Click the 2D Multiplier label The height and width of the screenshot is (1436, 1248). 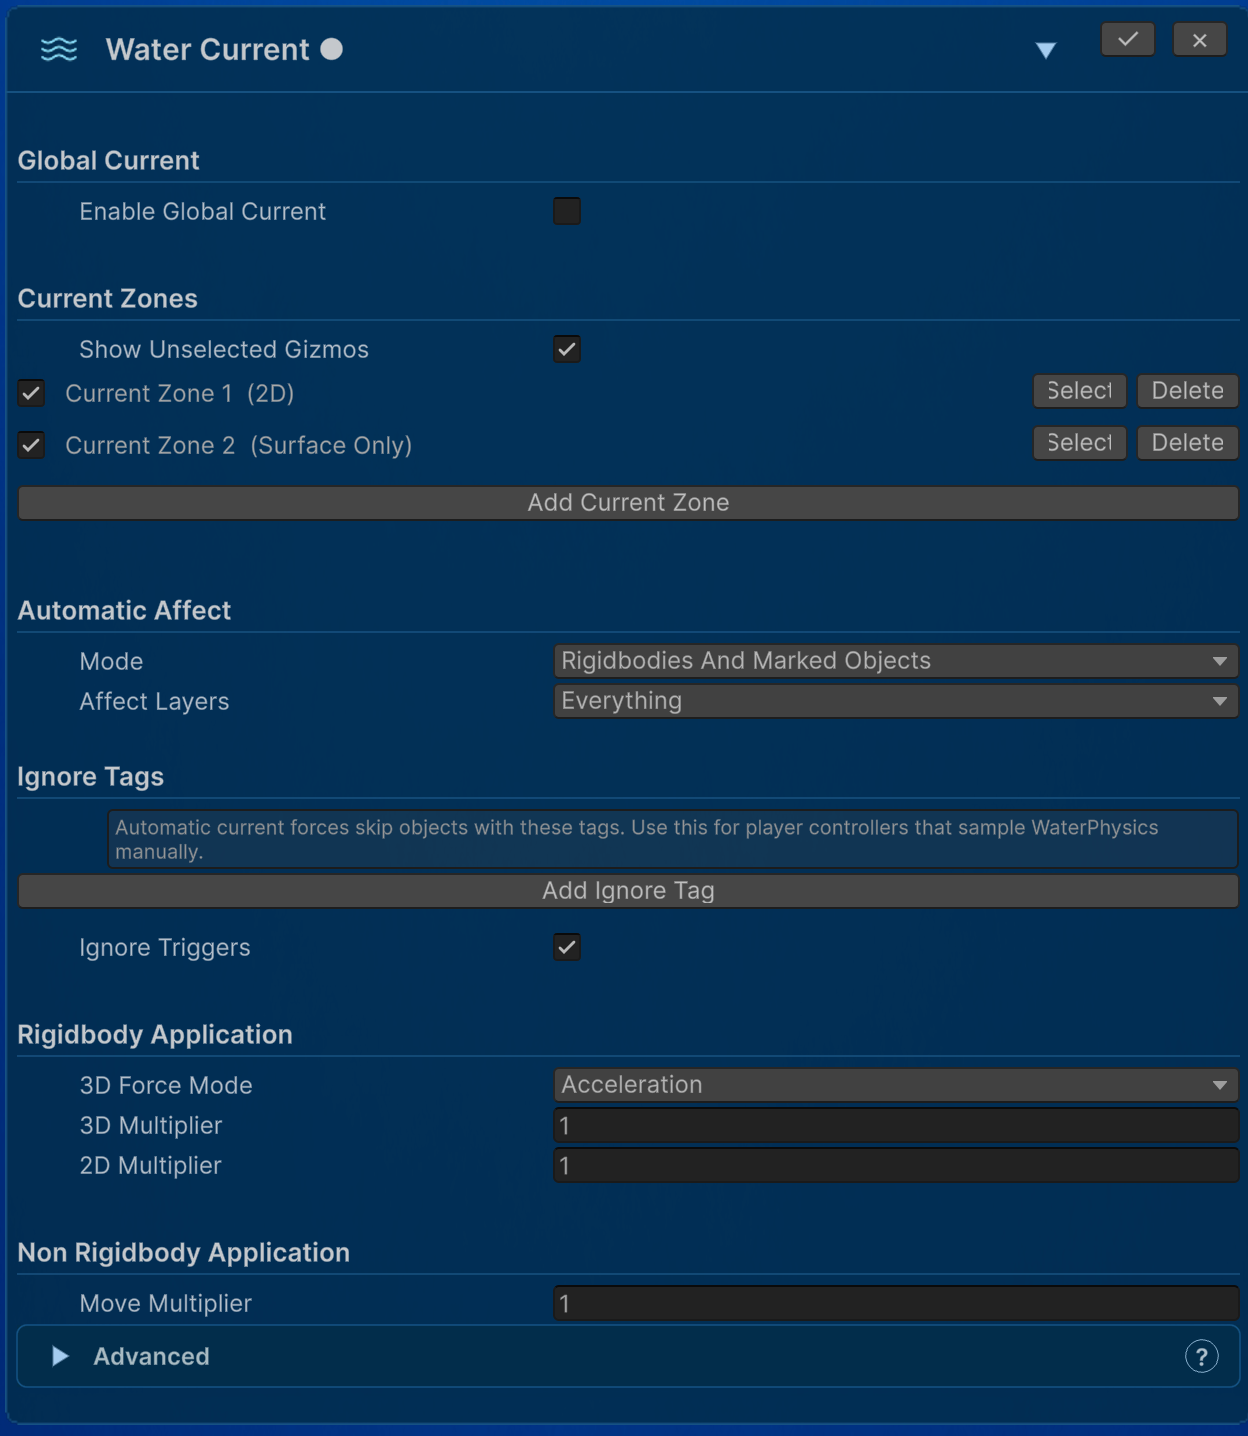pos(151,1166)
